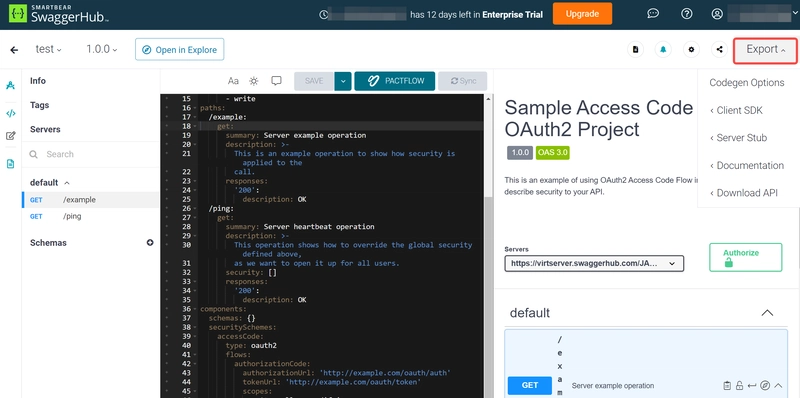Screen dimensions: 800x398
Task: Click the back arrow icon
Action: point(14,49)
